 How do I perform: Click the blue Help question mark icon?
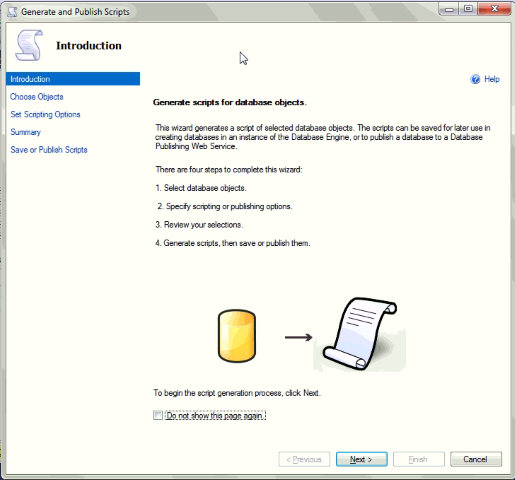point(475,79)
